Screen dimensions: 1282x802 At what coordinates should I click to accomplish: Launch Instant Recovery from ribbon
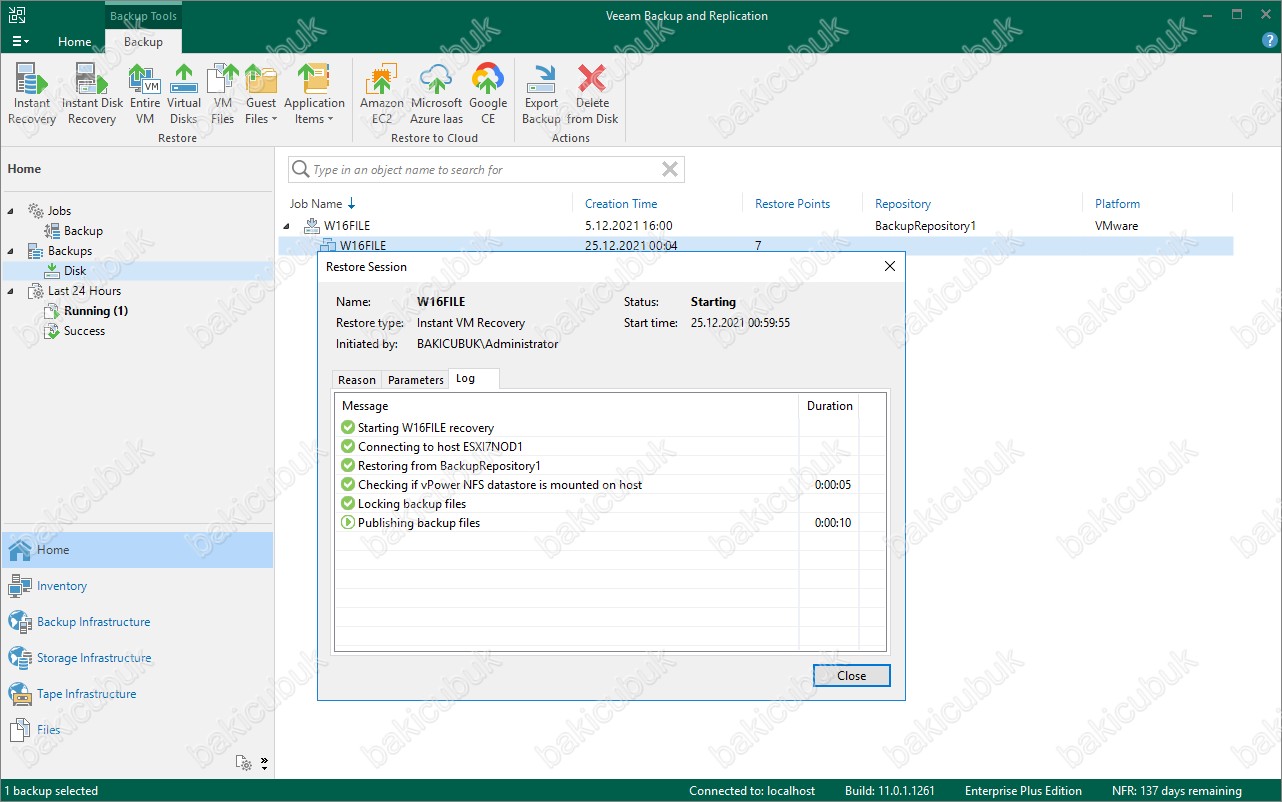pyautogui.click(x=32, y=95)
